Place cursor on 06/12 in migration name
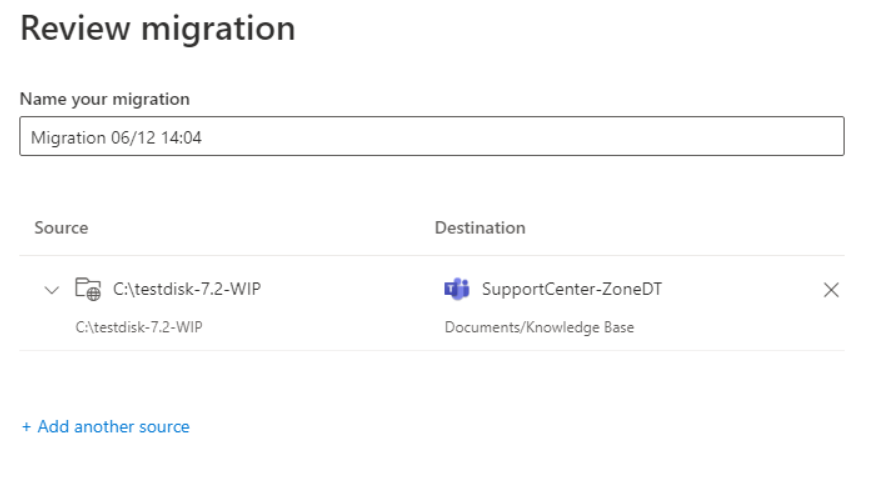The height and width of the screenshot is (489, 883). click(x=133, y=137)
